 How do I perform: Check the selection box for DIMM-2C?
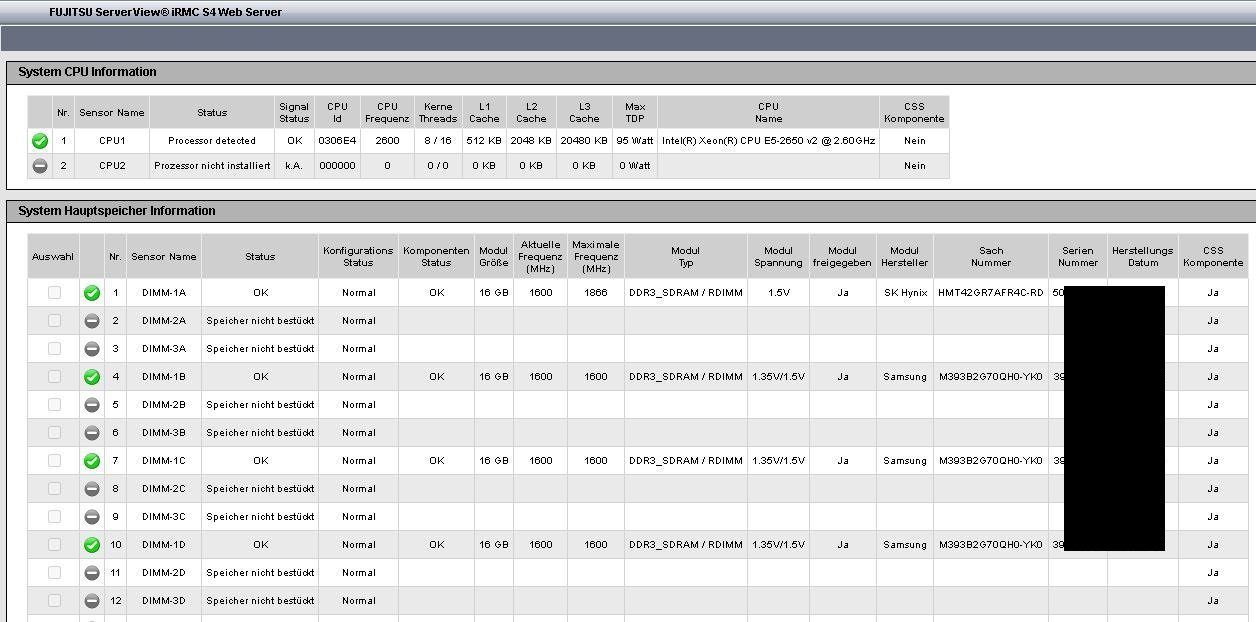(54, 488)
